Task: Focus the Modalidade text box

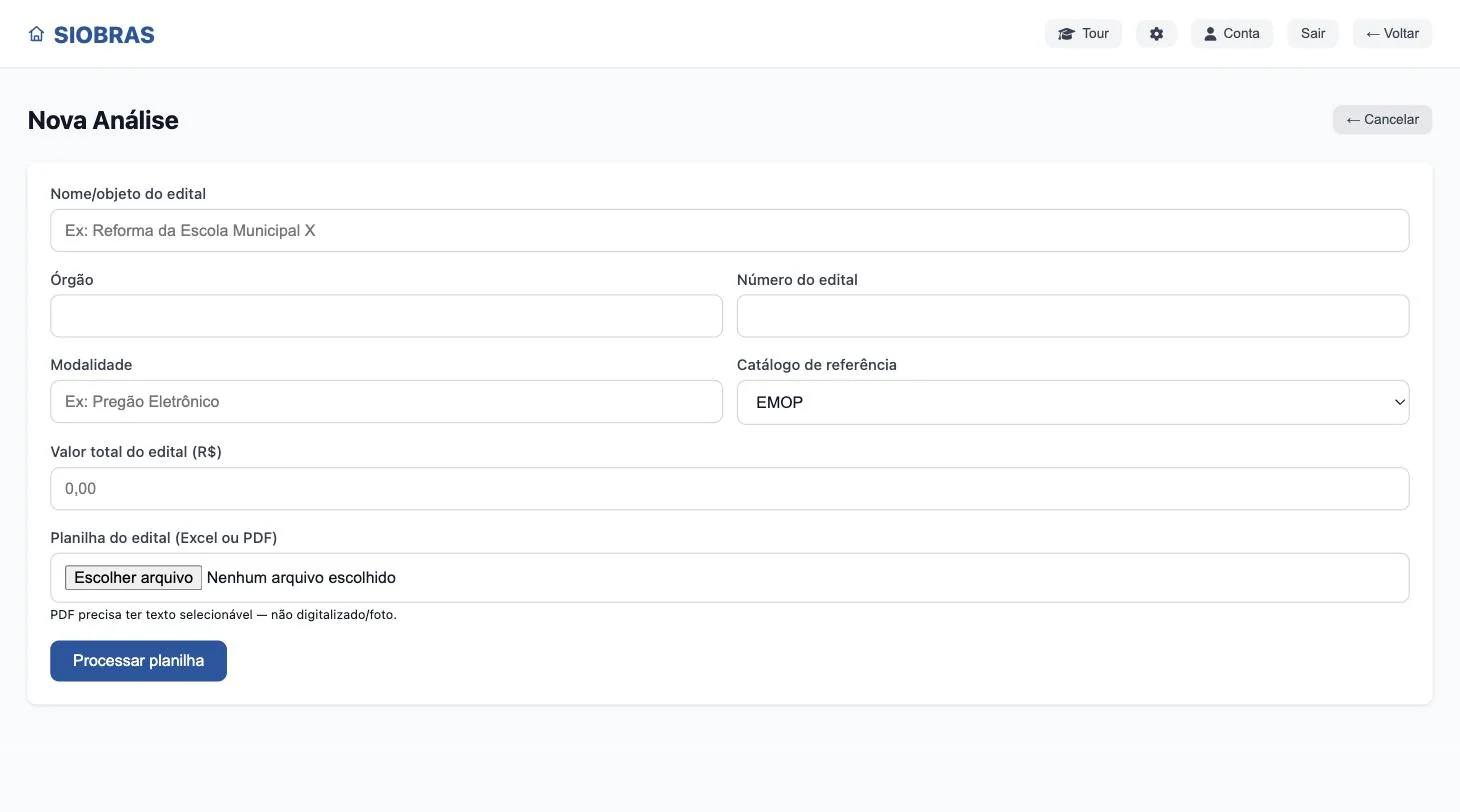Action: tap(387, 402)
